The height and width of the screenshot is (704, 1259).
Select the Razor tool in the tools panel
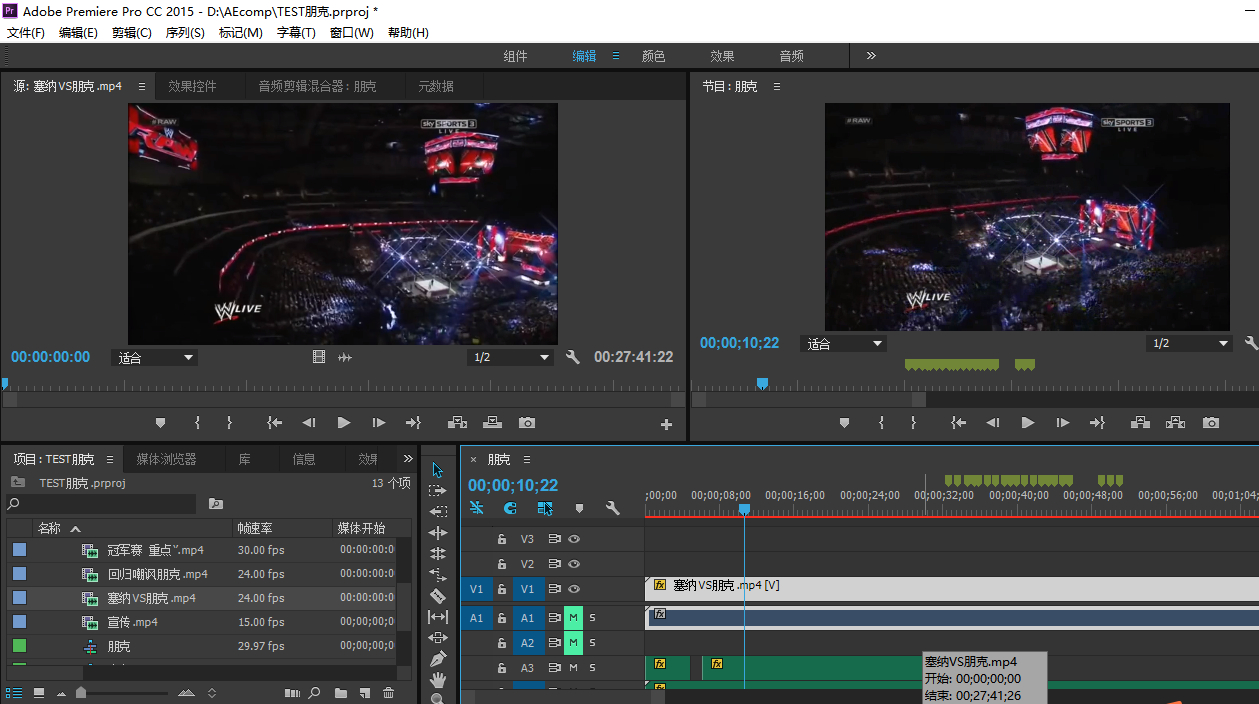click(437, 596)
